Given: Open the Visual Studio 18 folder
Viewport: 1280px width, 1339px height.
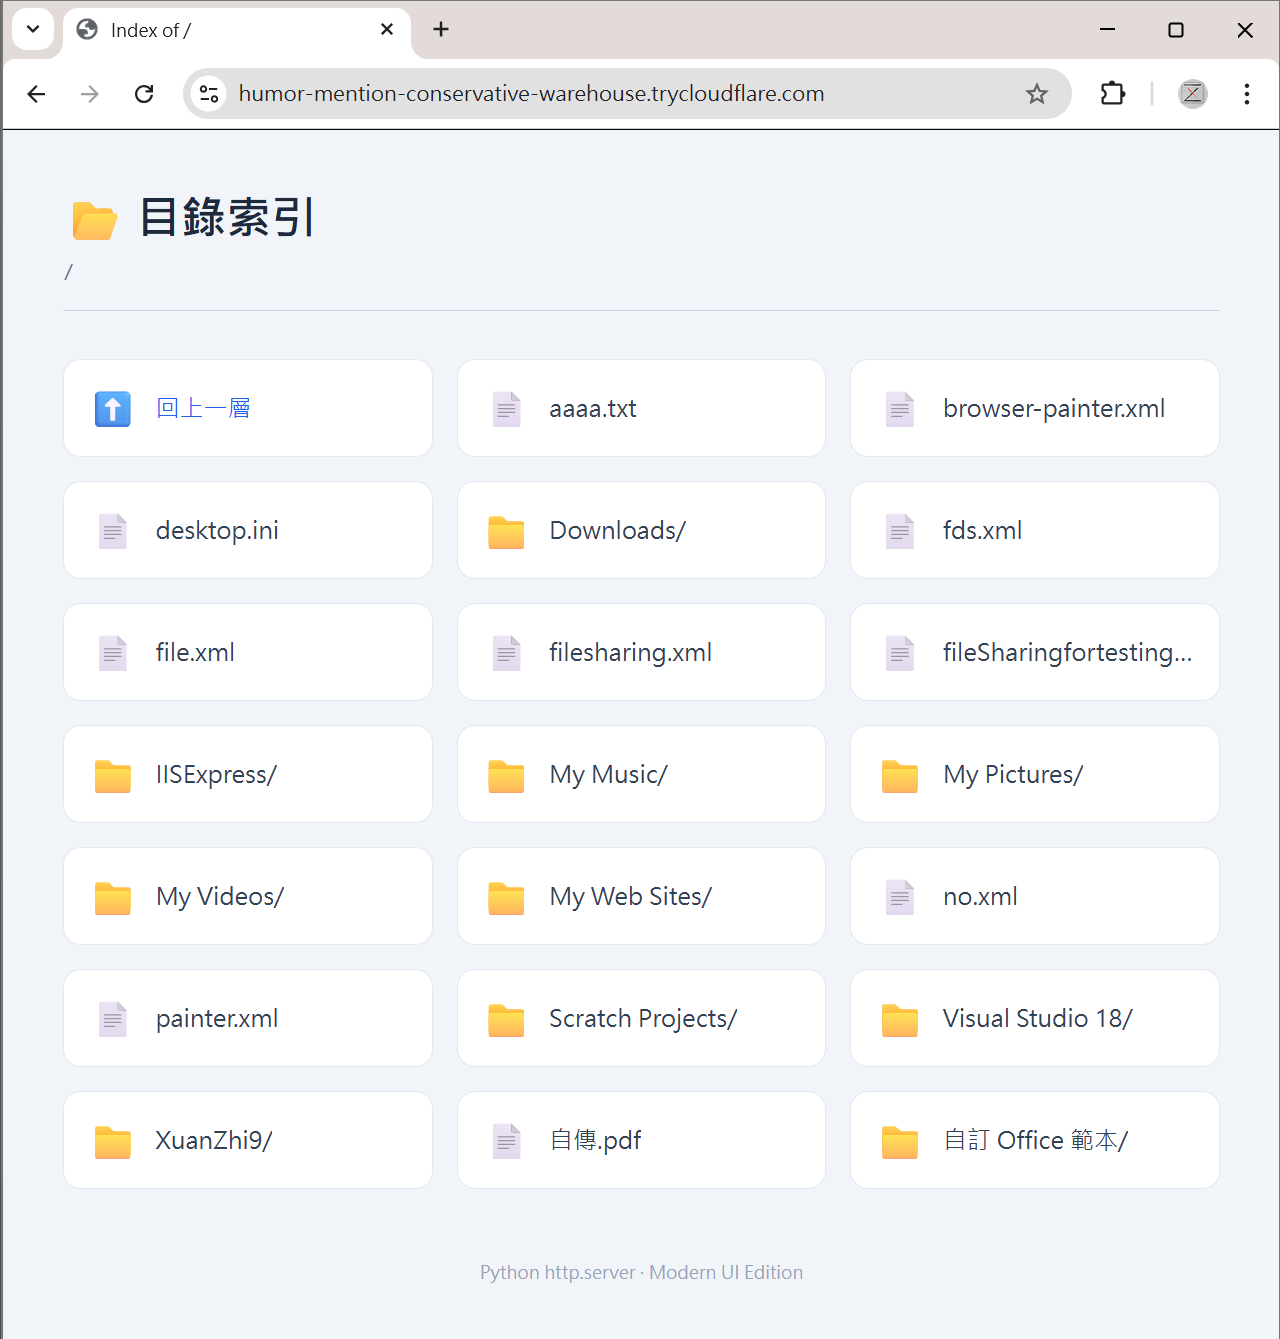Looking at the screenshot, I should coord(1037,1018).
